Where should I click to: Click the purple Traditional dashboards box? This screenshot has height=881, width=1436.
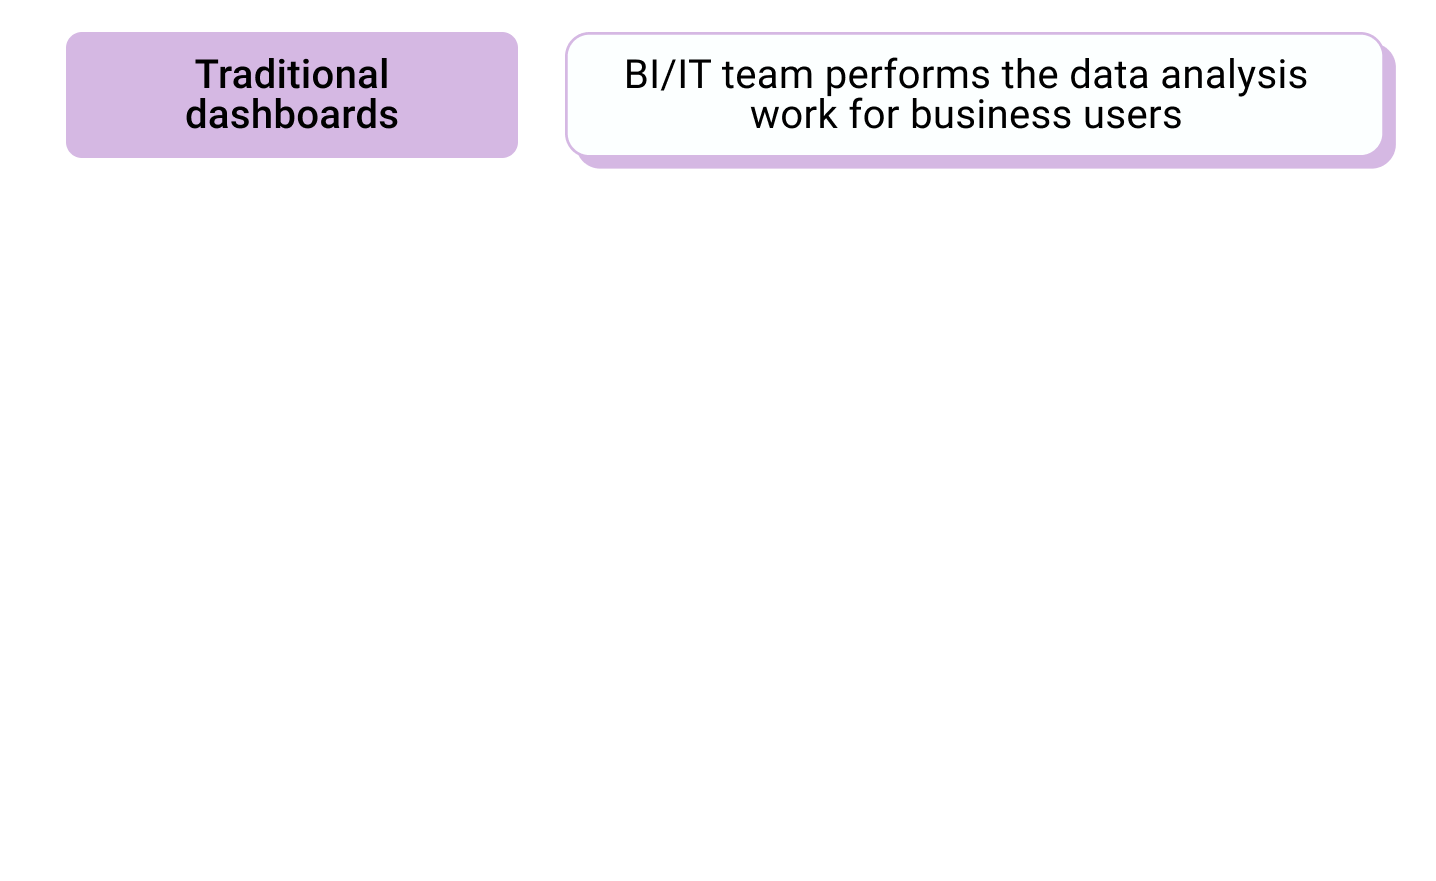[292, 95]
